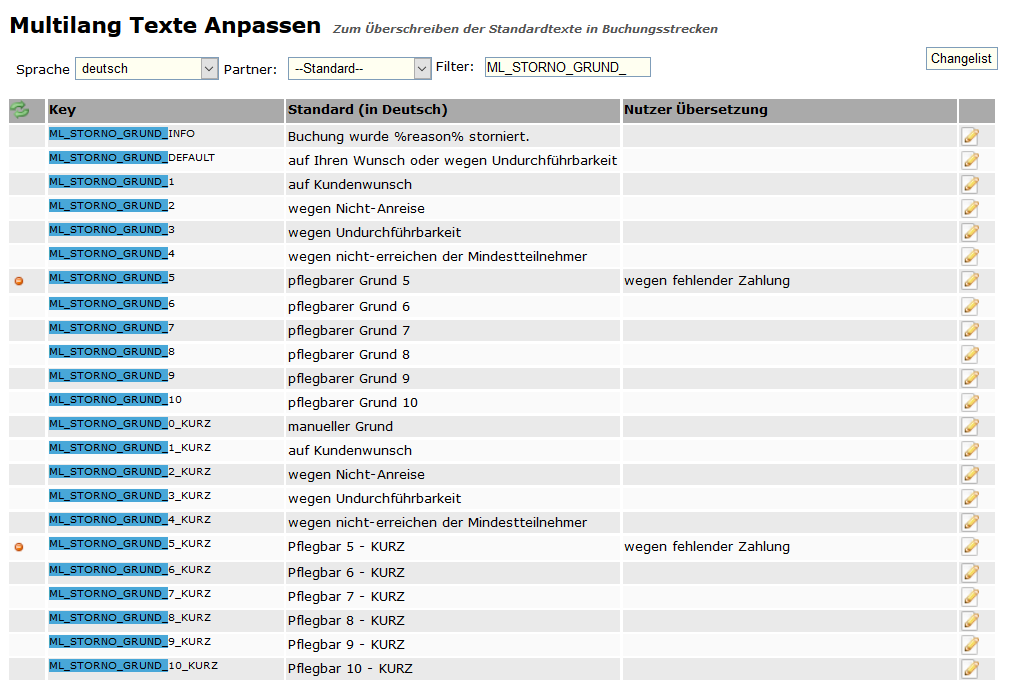Click pencil icon for ML_STORNO_GRUND_DEFAULT
The width and height of the screenshot is (1031, 693).
[x=970, y=160]
